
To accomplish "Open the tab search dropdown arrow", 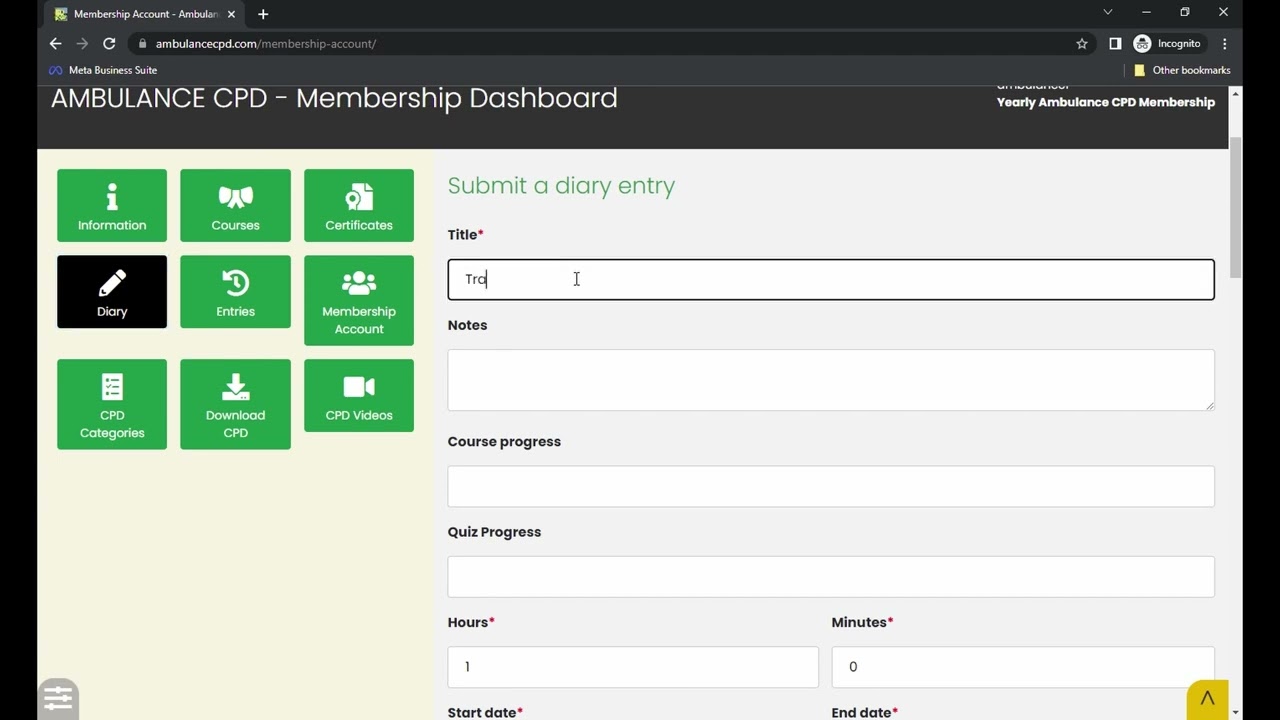I will [x=1108, y=13].
